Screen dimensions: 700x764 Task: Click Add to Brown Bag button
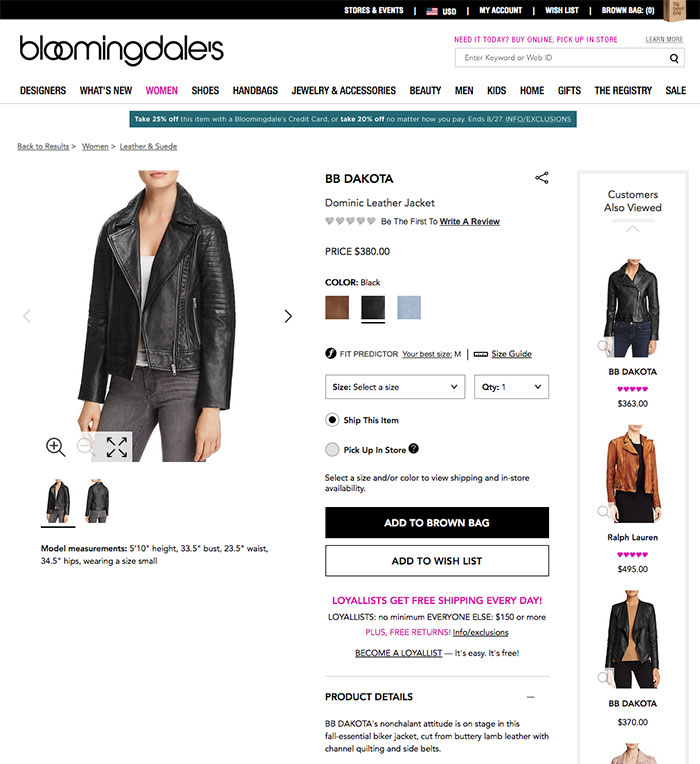[437, 523]
